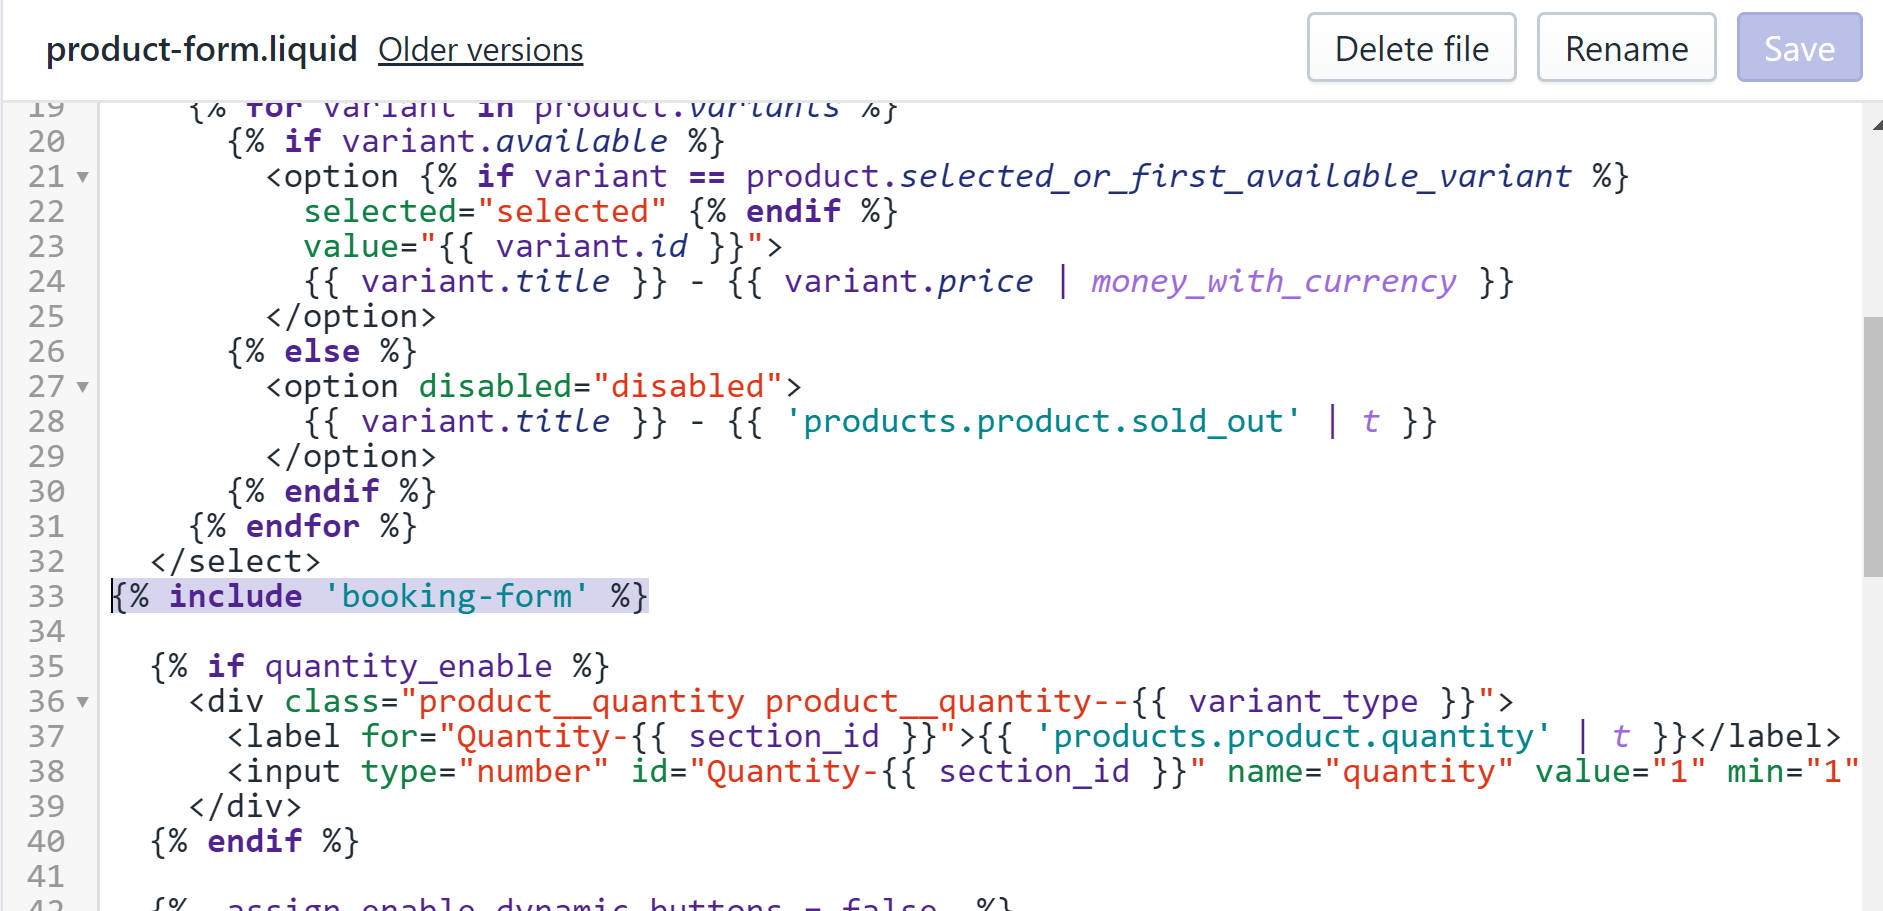Click the Delete file button
This screenshot has height=911, width=1883.
click(x=1411, y=48)
